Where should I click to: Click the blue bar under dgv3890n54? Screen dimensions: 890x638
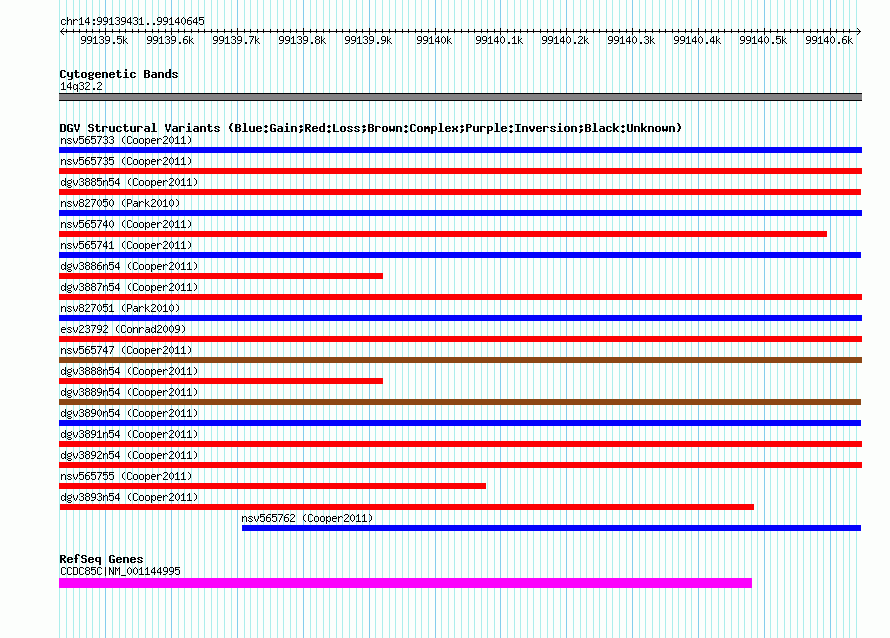(460, 423)
